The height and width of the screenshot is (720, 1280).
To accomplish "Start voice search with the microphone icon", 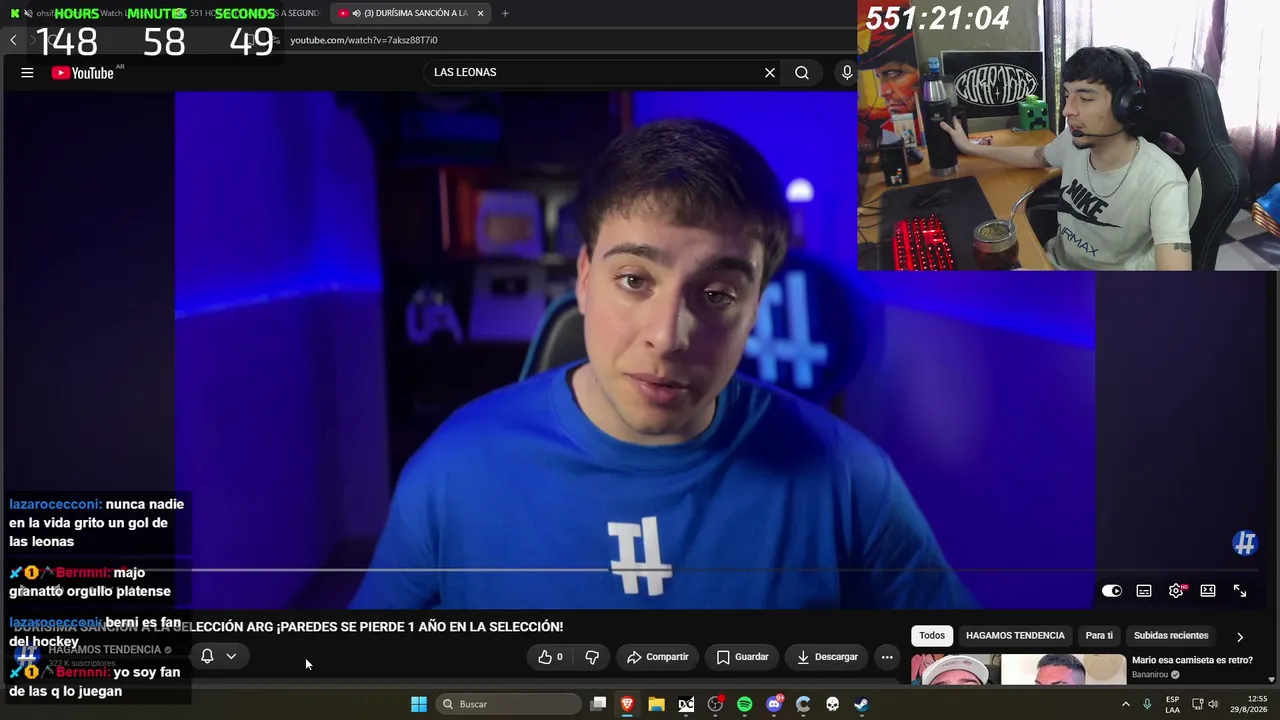I will coord(847,72).
